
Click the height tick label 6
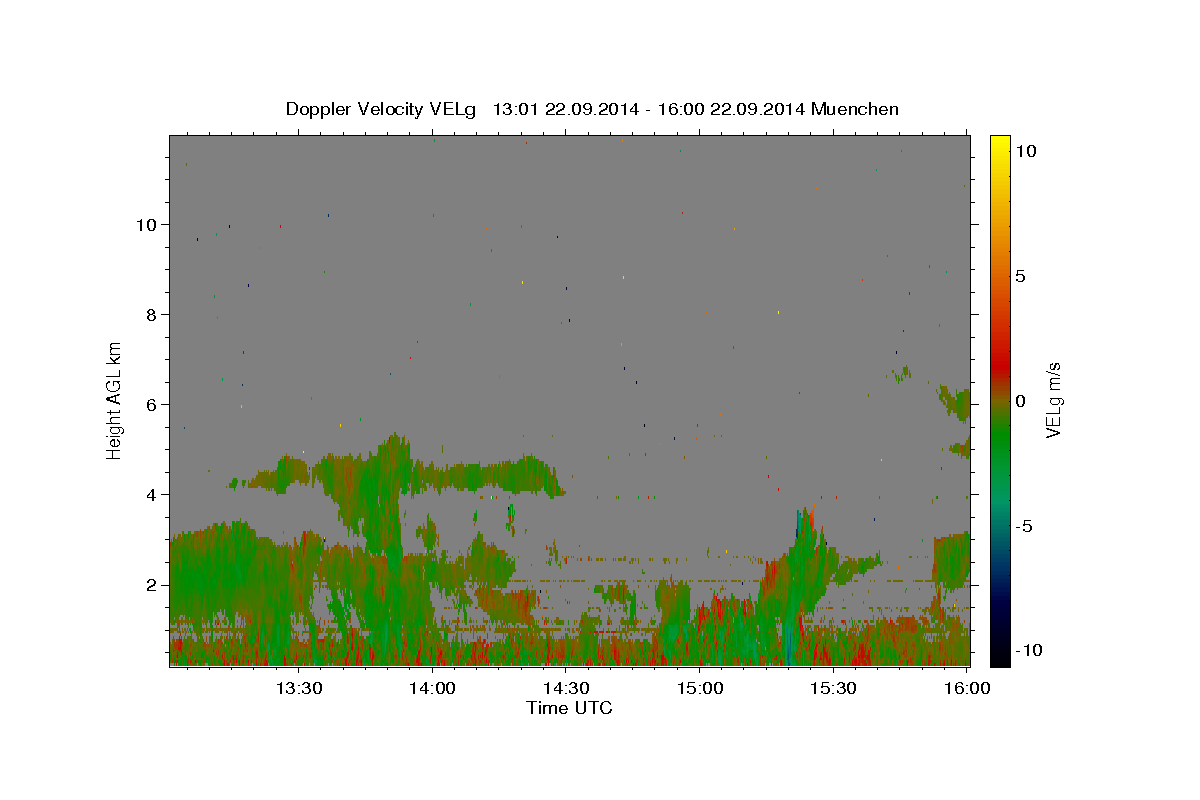152,404
